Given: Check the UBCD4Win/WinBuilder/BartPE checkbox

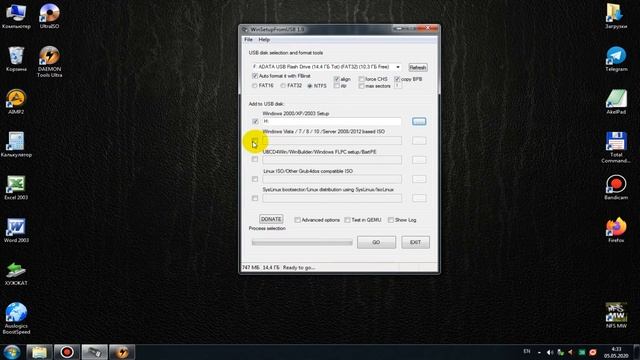Looking at the screenshot, I should tap(255, 159).
